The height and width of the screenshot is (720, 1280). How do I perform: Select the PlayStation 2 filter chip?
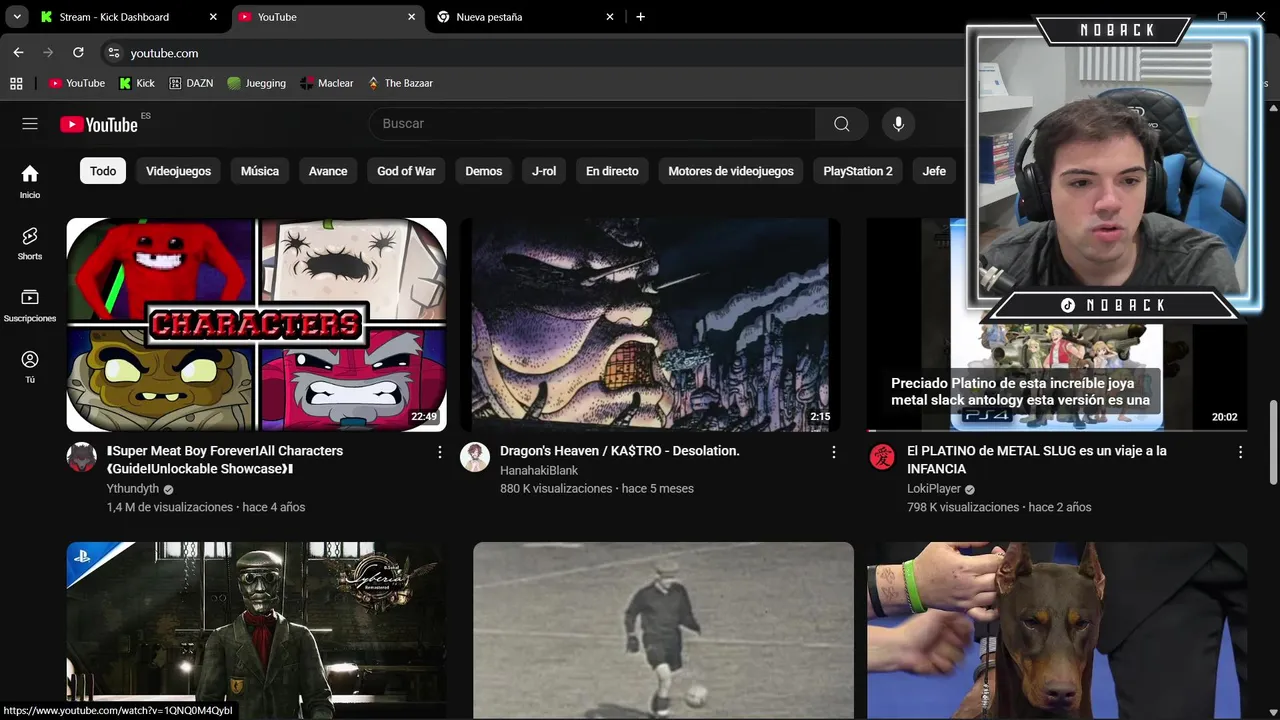point(858,171)
